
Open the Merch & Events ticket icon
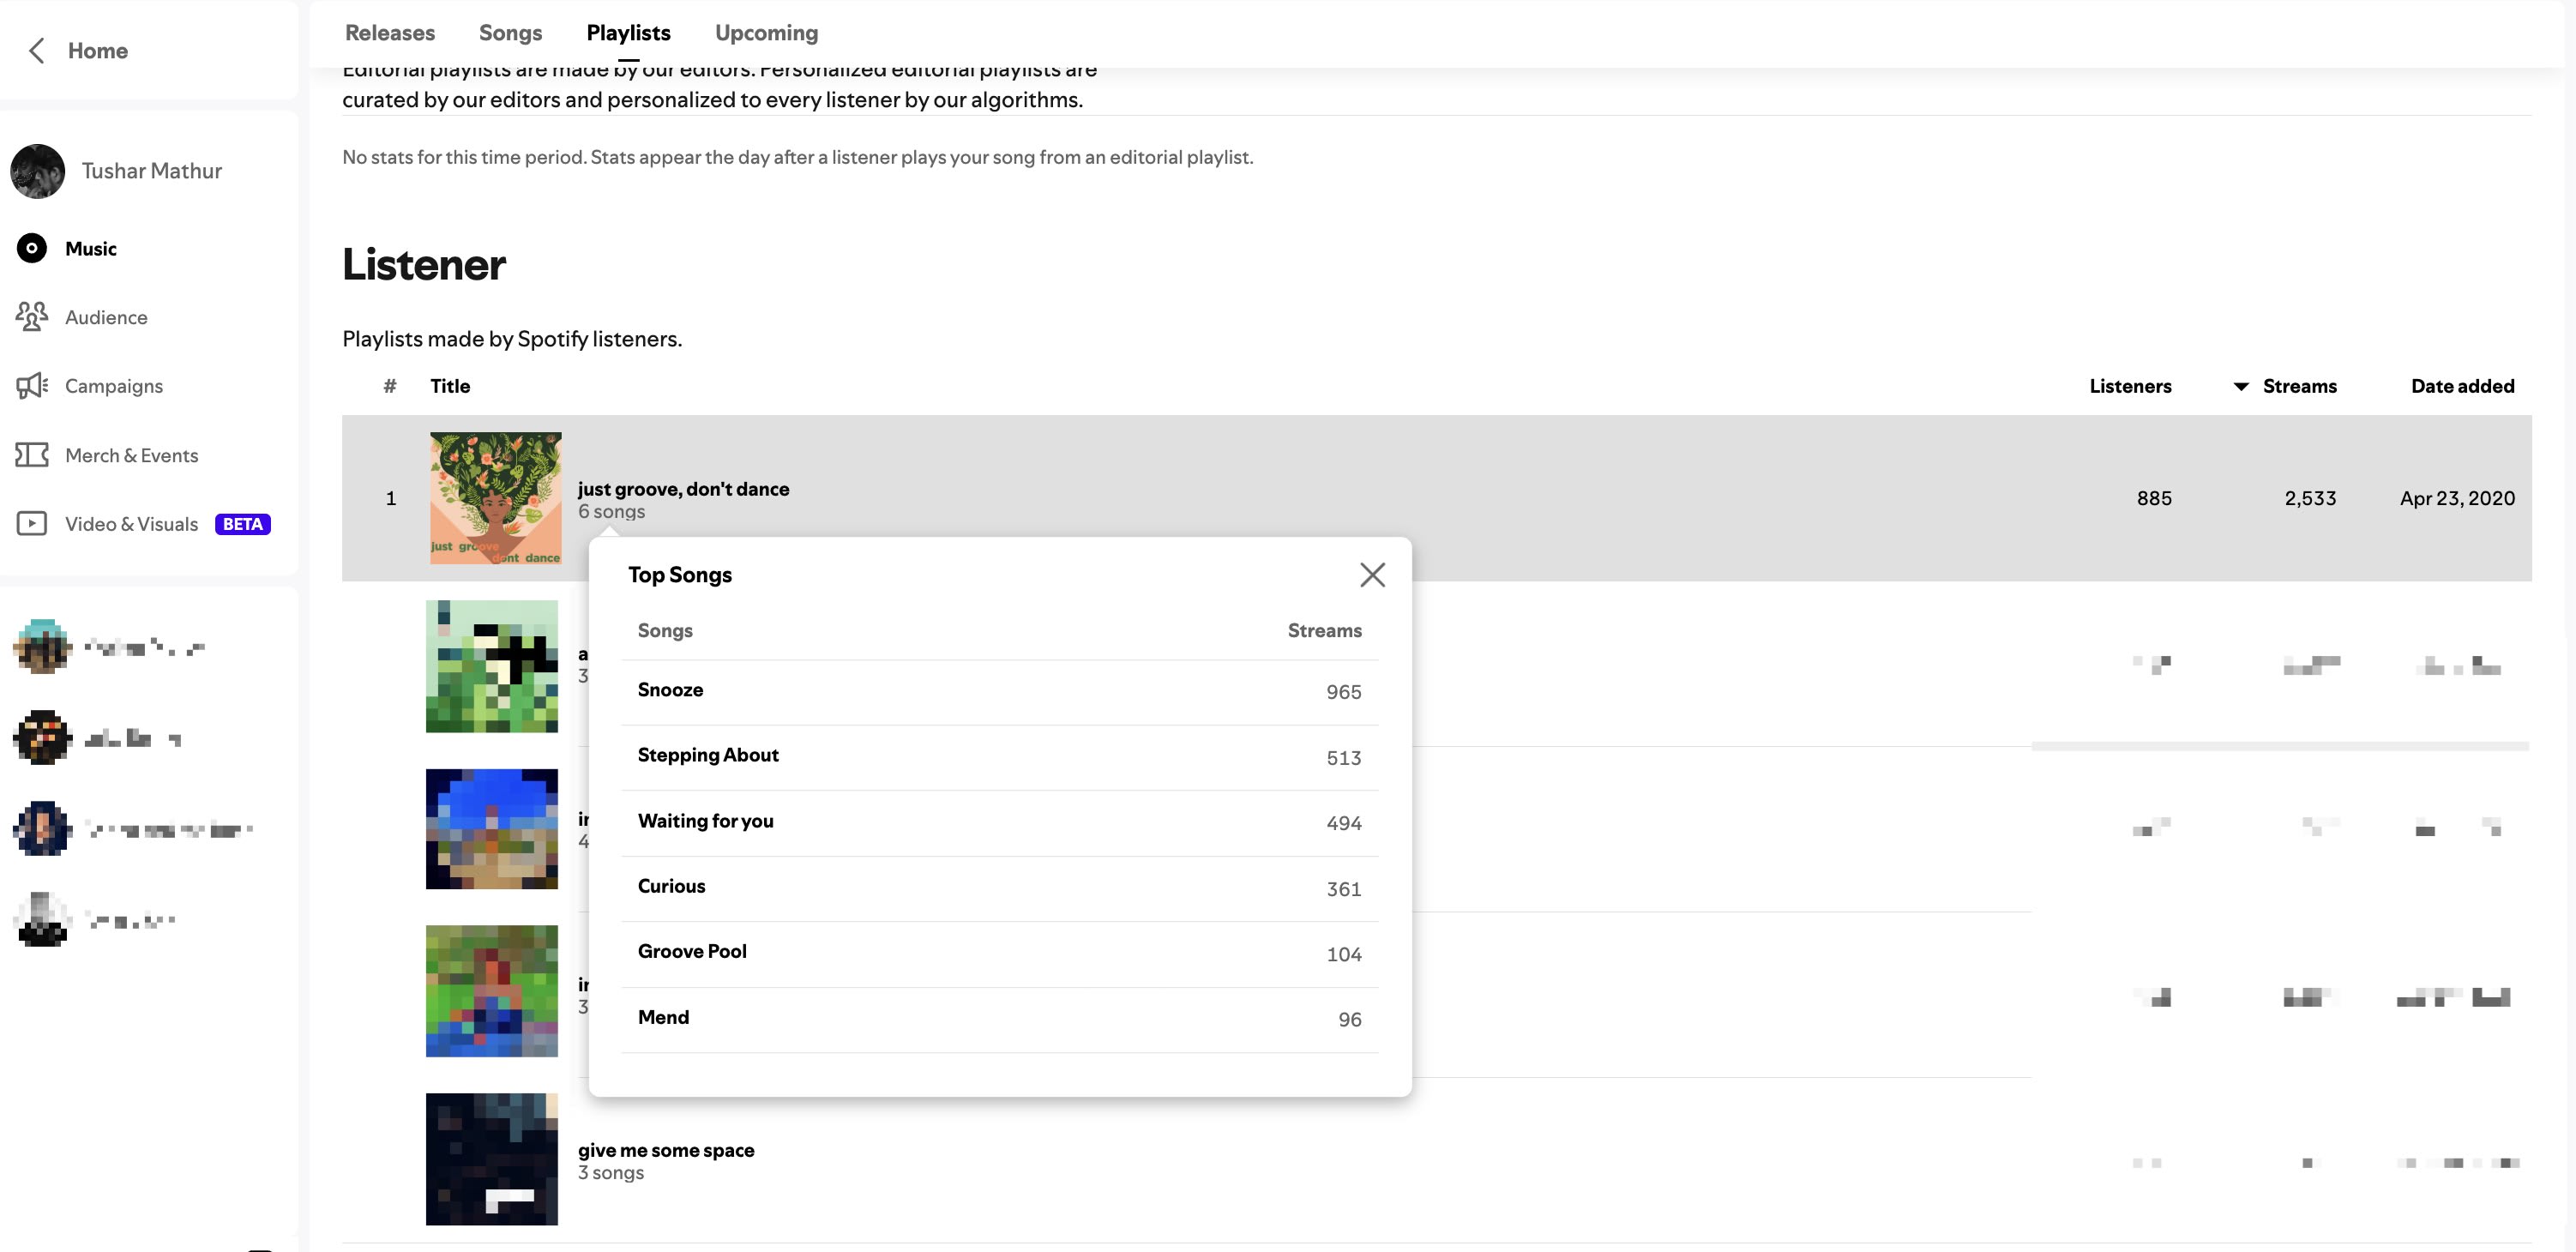[32, 455]
